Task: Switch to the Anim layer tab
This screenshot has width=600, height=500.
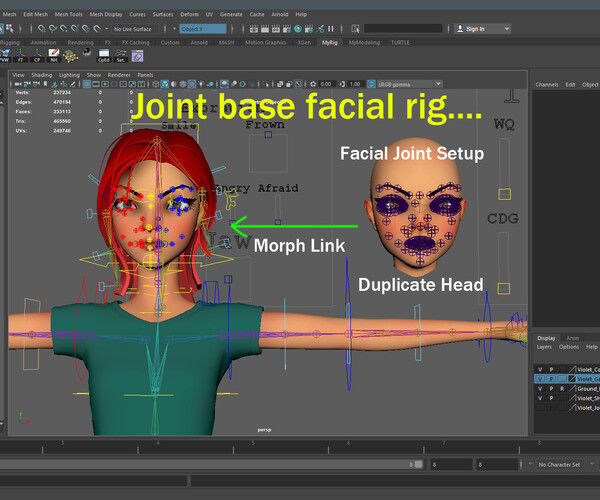Action: (x=572, y=338)
